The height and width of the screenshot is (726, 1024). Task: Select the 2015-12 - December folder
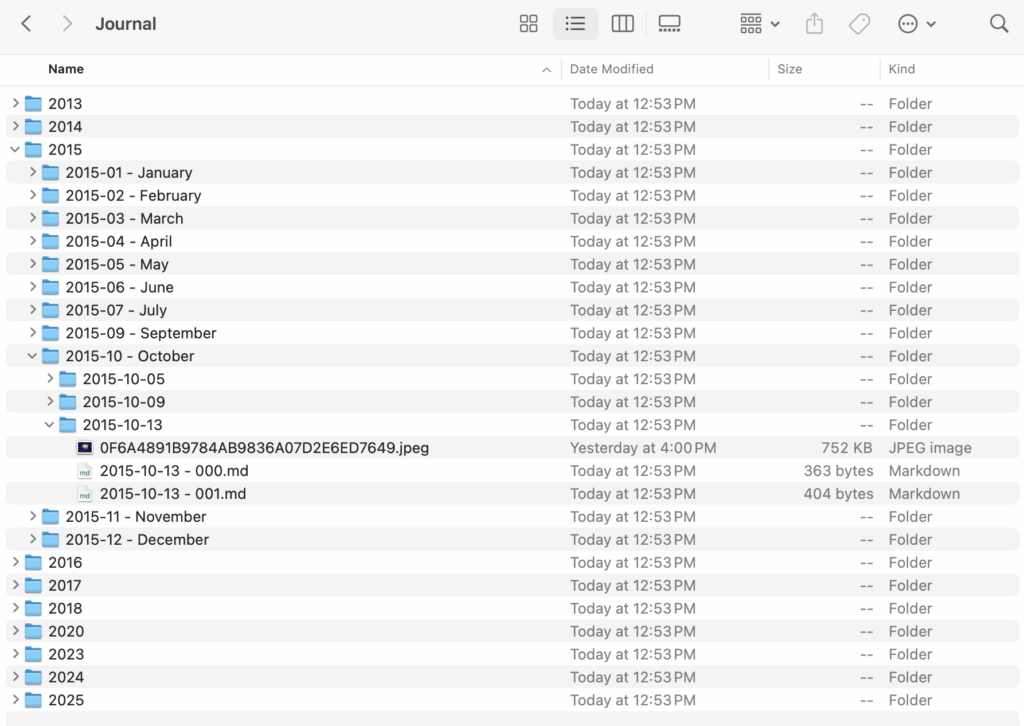[137, 540]
